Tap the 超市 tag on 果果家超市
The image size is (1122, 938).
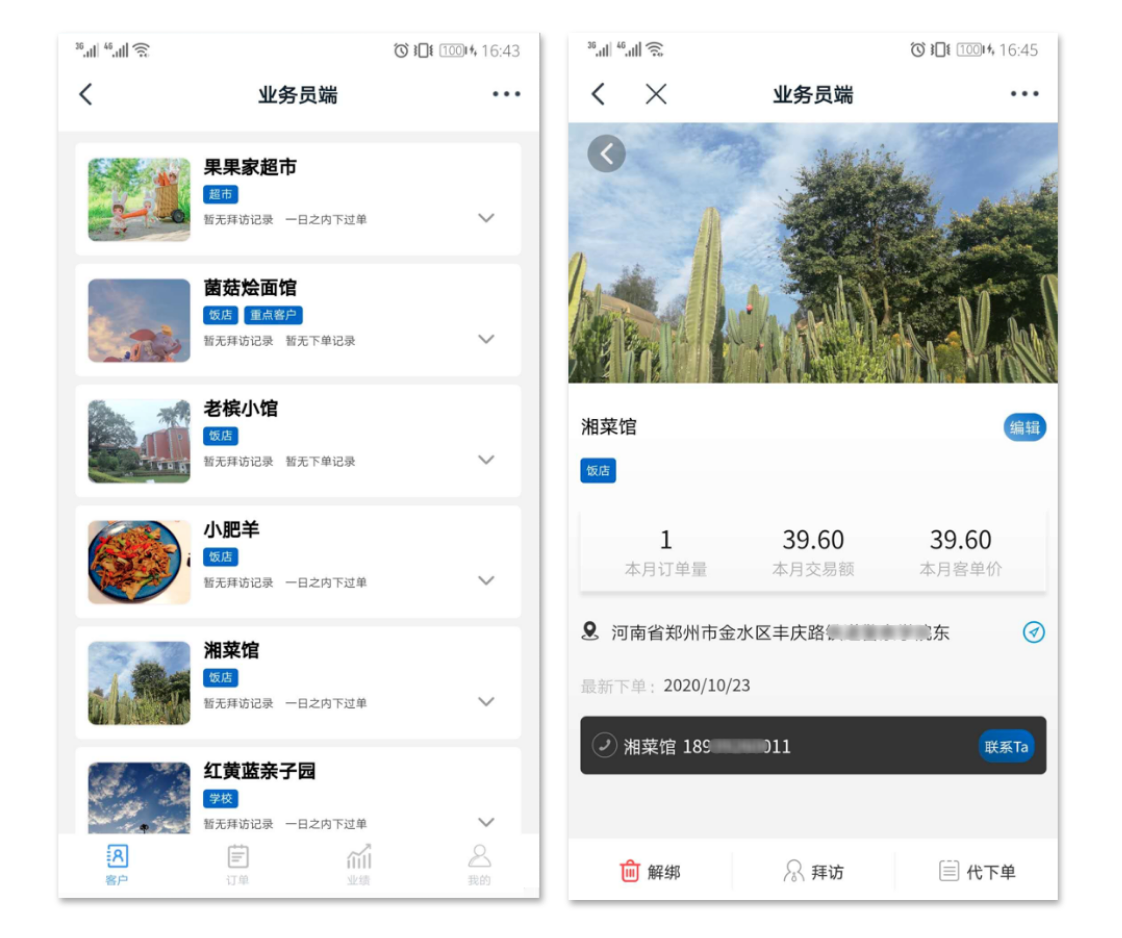point(221,195)
